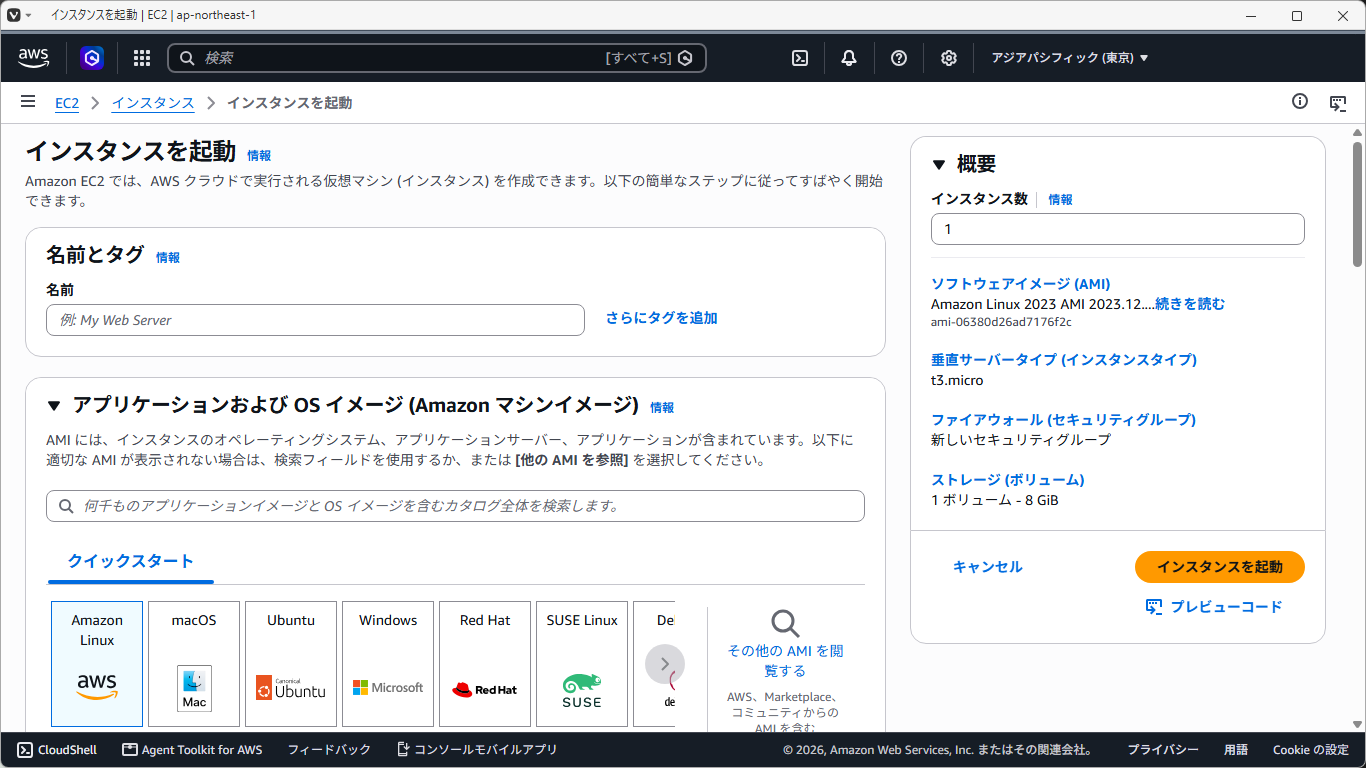1366x768 pixels.
Task: Open Agent Toolkit for AWS in footer
Action: click(x=192, y=750)
